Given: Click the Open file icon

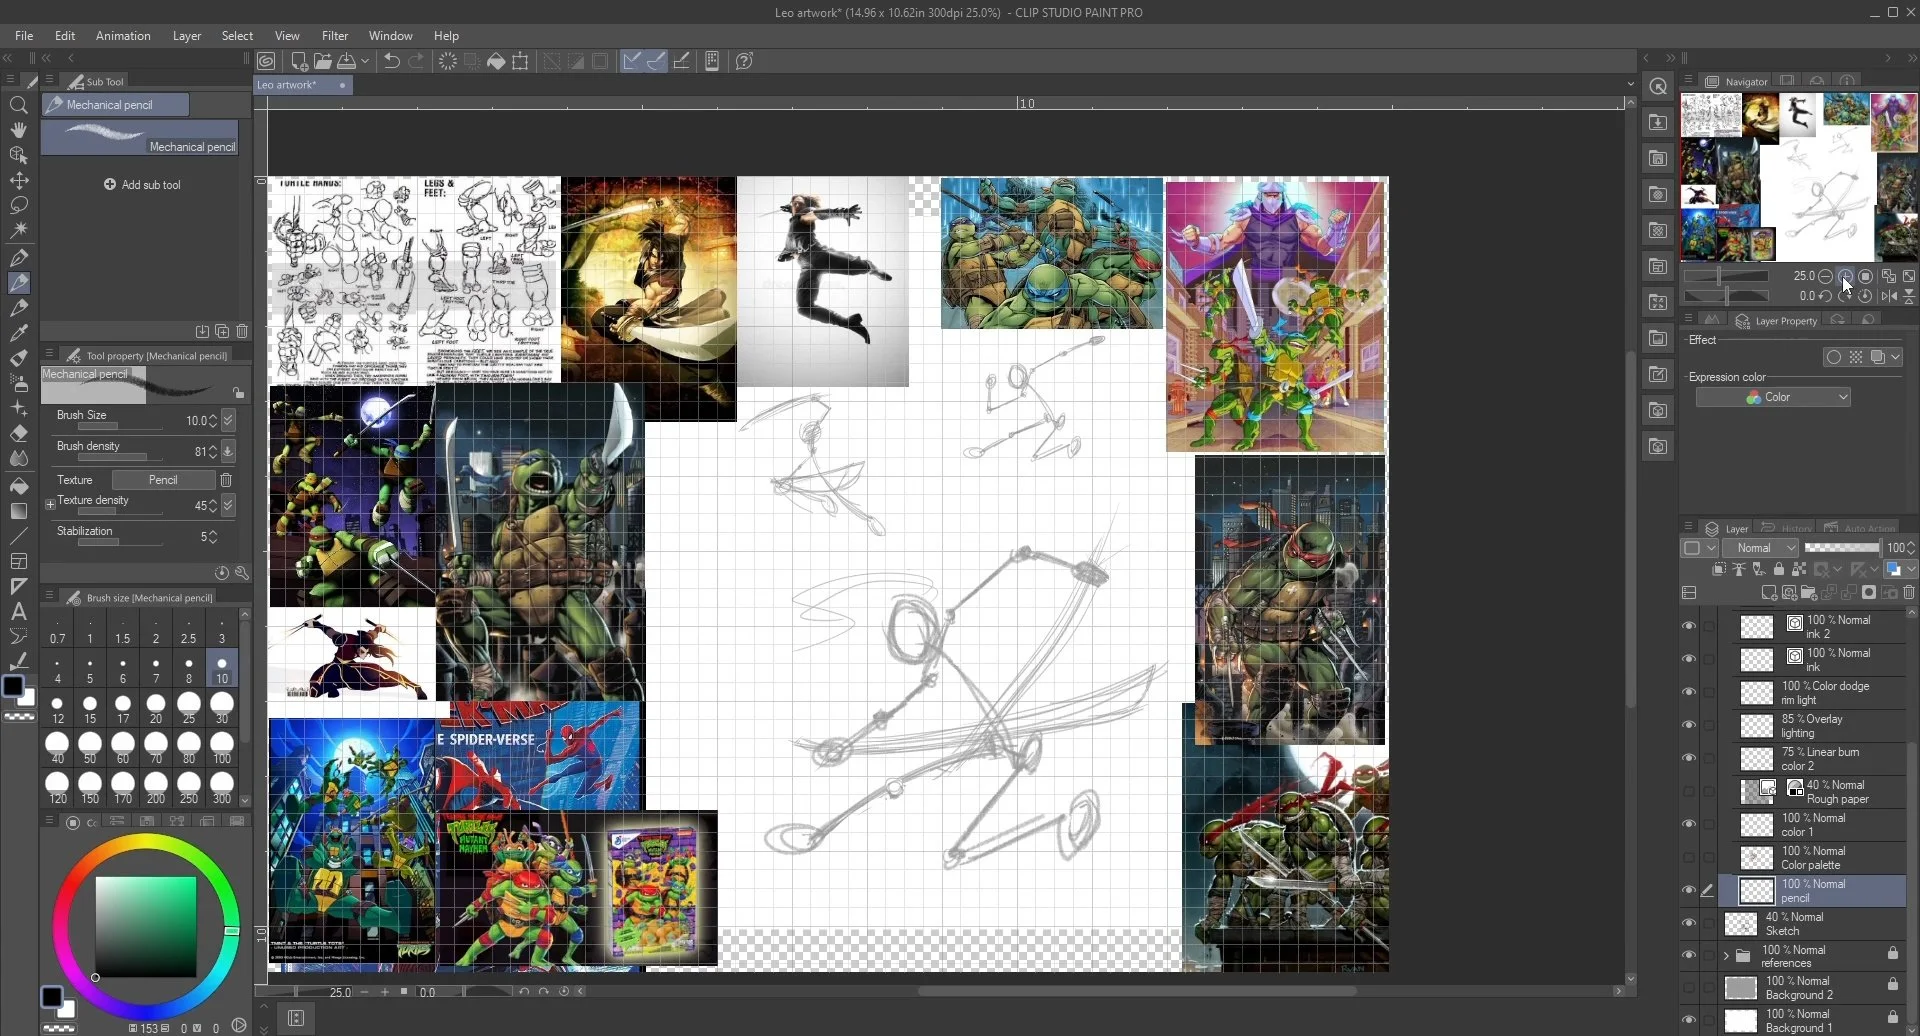Looking at the screenshot, I should click(x=322, y=61).
